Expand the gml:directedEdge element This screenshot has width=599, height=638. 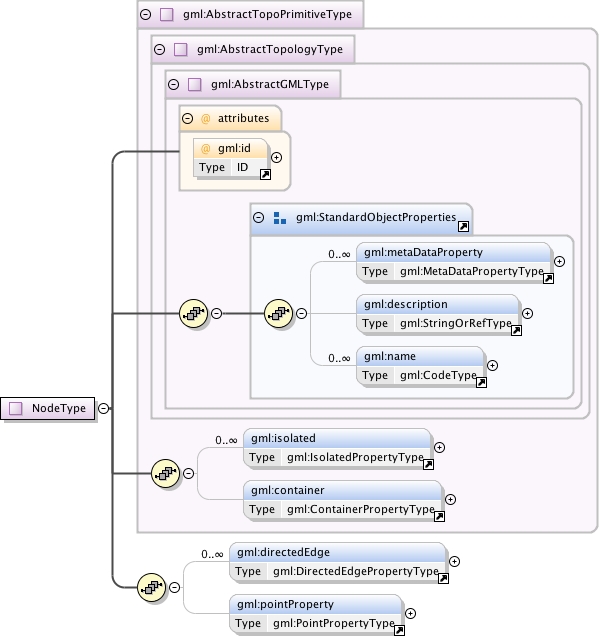(455, 562)
